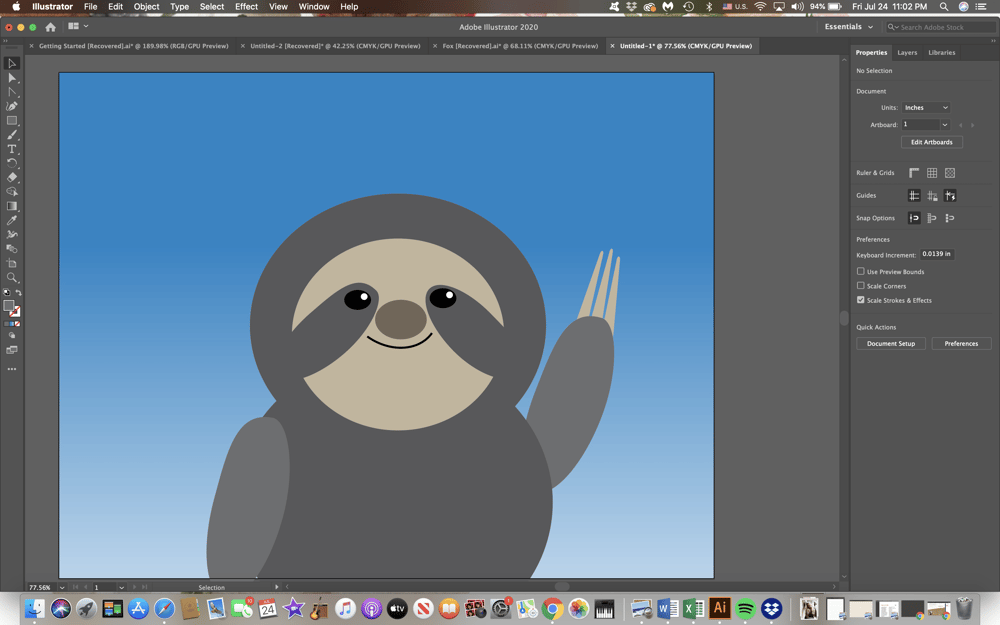Switch to the Layers tab

(x=907, y=52)
